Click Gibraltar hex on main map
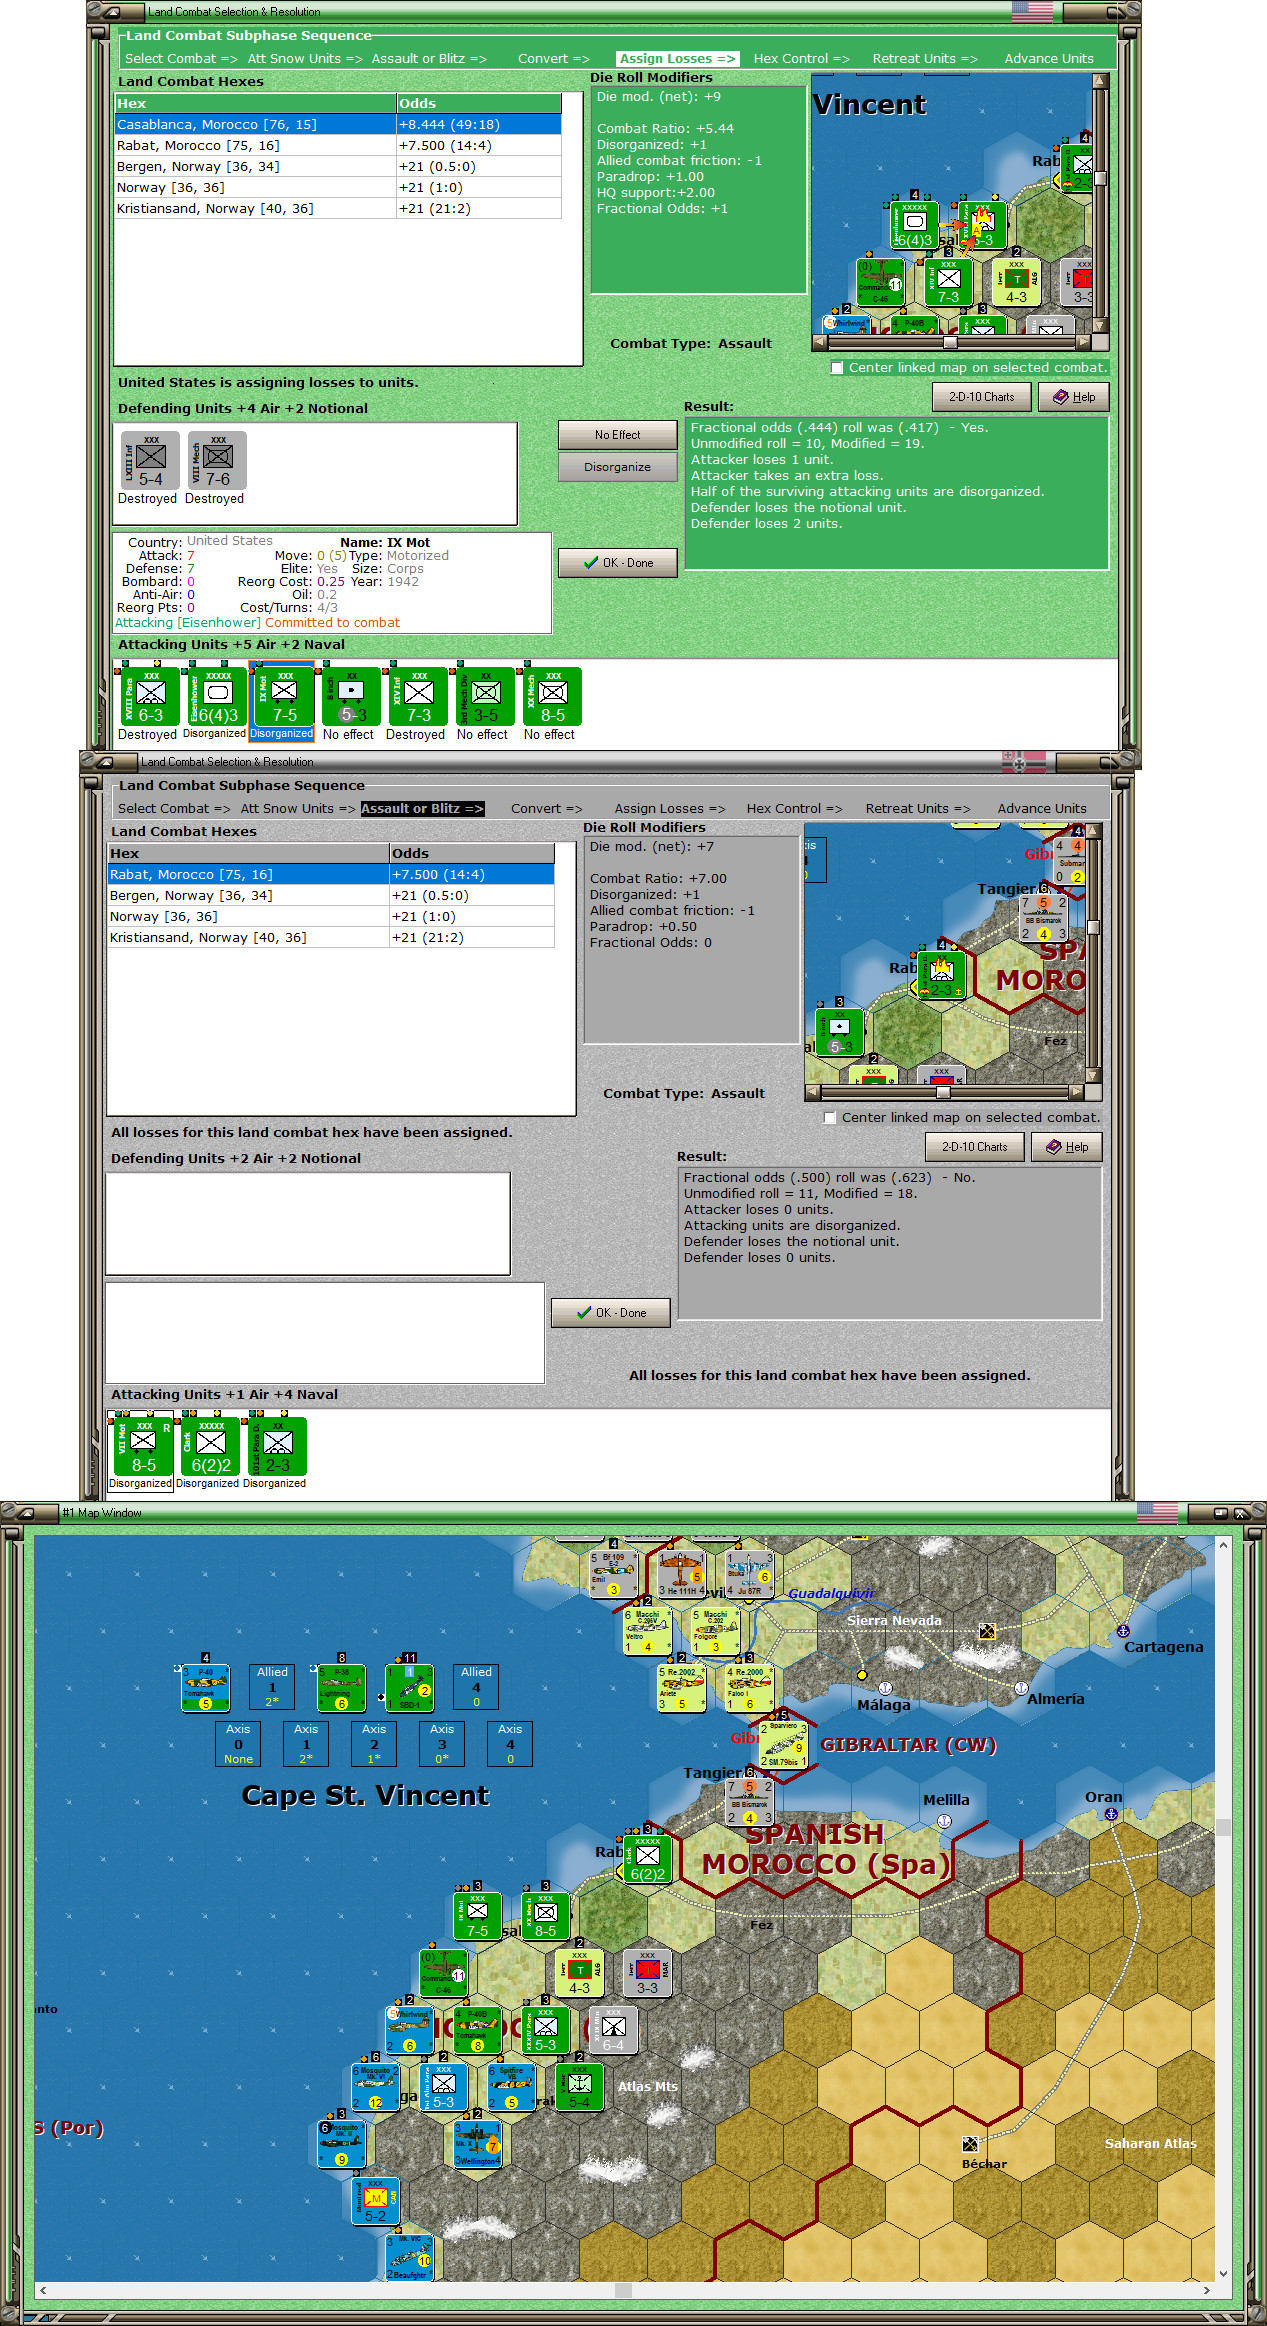 (x=783, y=1745)
